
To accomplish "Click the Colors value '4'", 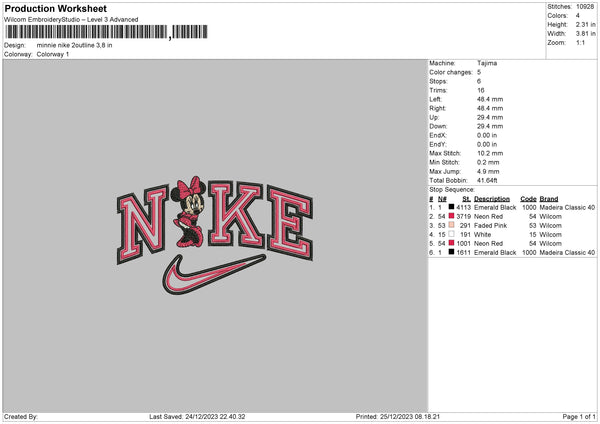I will 578,16.
